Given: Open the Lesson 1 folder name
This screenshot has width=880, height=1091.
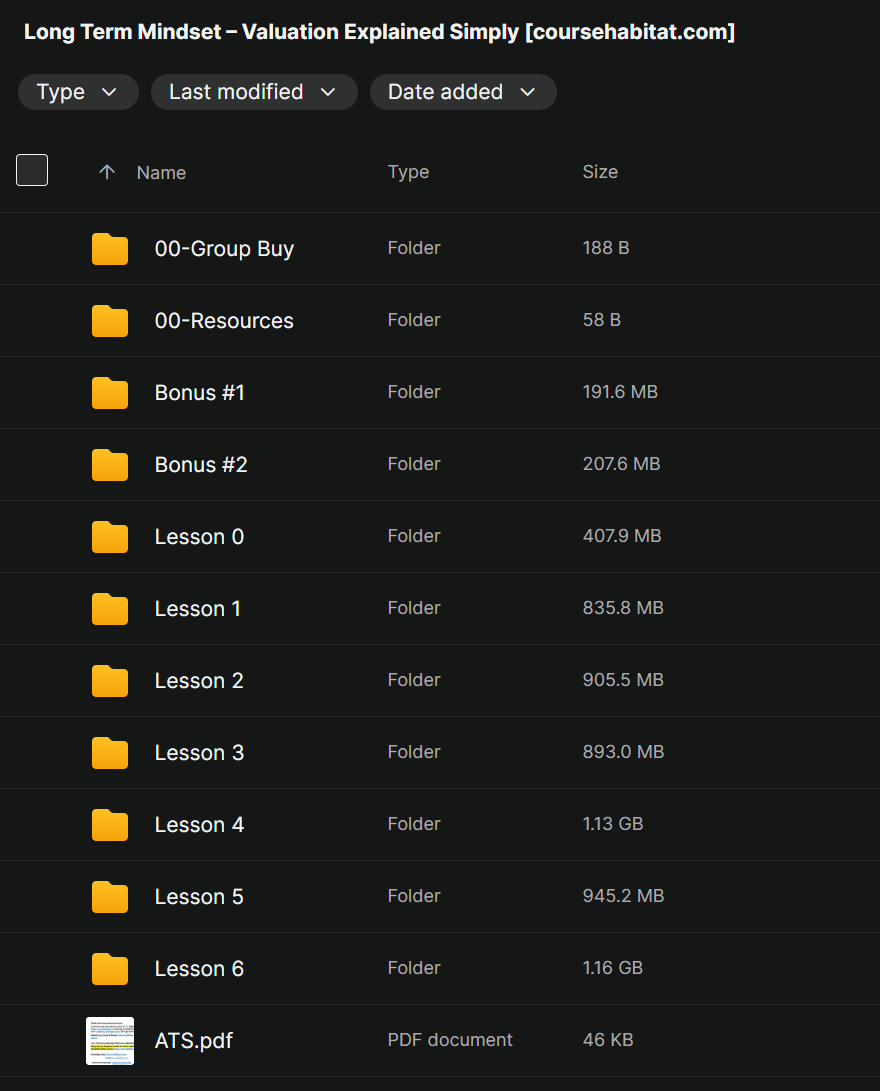Looking at the screenshot, I should (x=198, y=609).
